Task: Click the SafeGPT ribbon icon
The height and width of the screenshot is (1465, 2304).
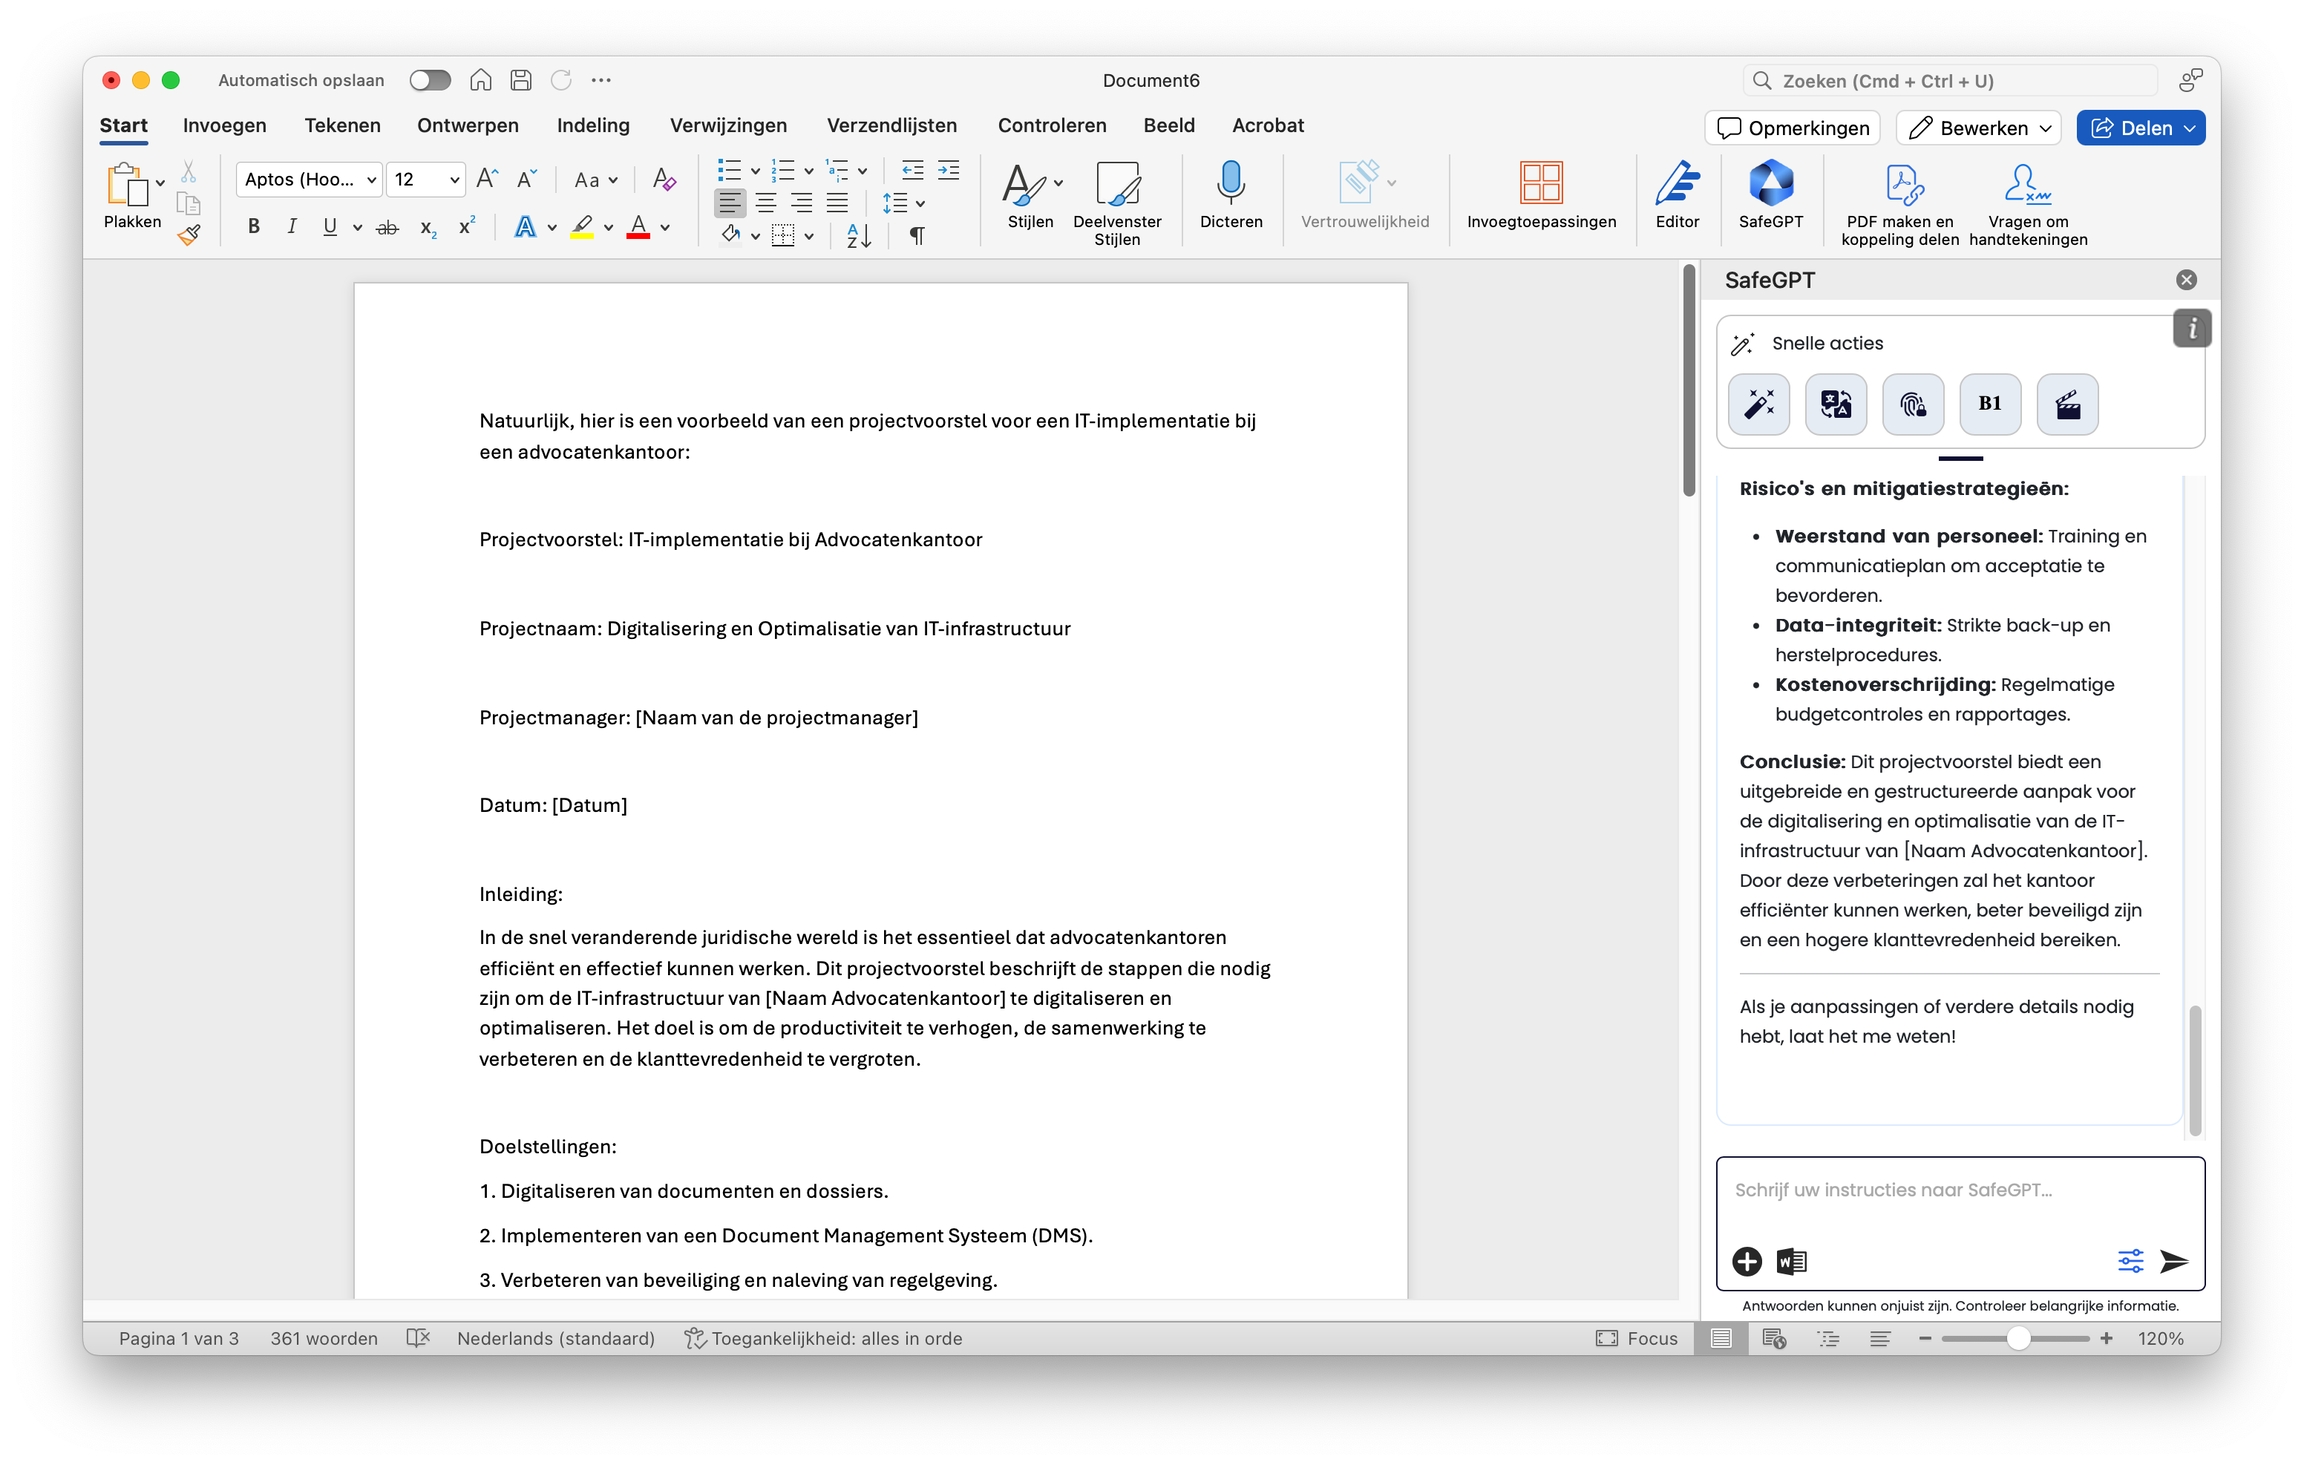Action: click(x=1770, y=195)
